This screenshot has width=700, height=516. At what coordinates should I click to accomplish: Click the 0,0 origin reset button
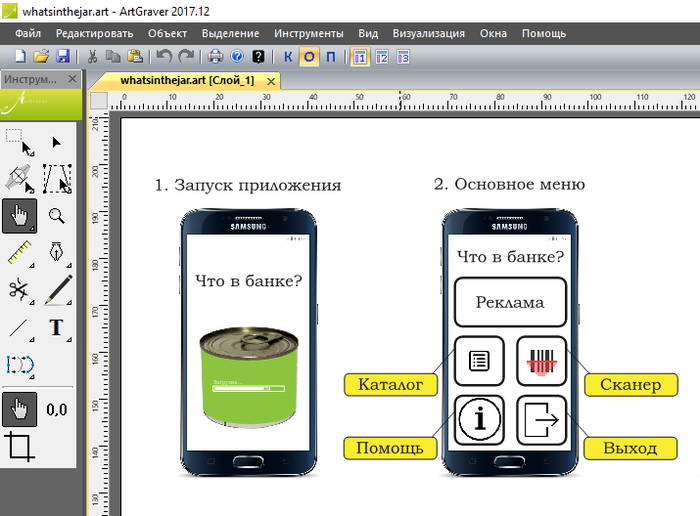57,409
